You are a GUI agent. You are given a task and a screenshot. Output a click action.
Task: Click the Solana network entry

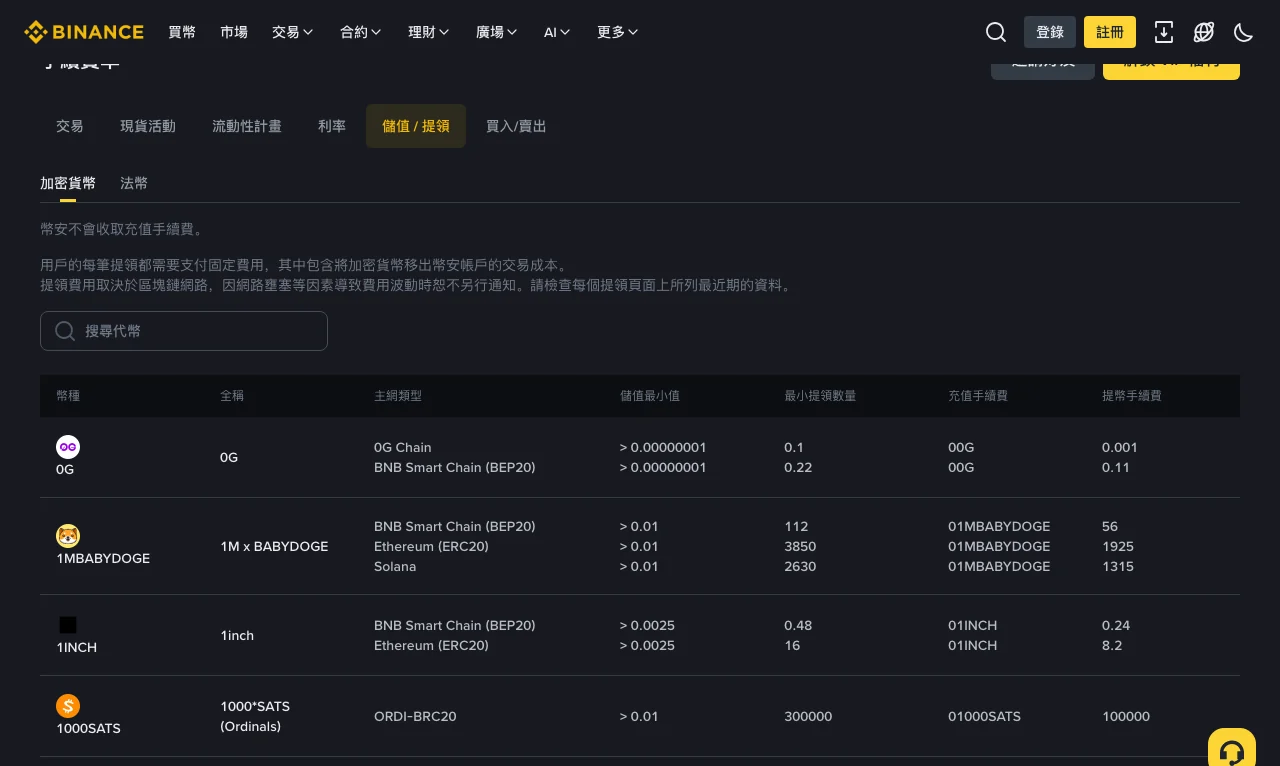tap(395, 566)
